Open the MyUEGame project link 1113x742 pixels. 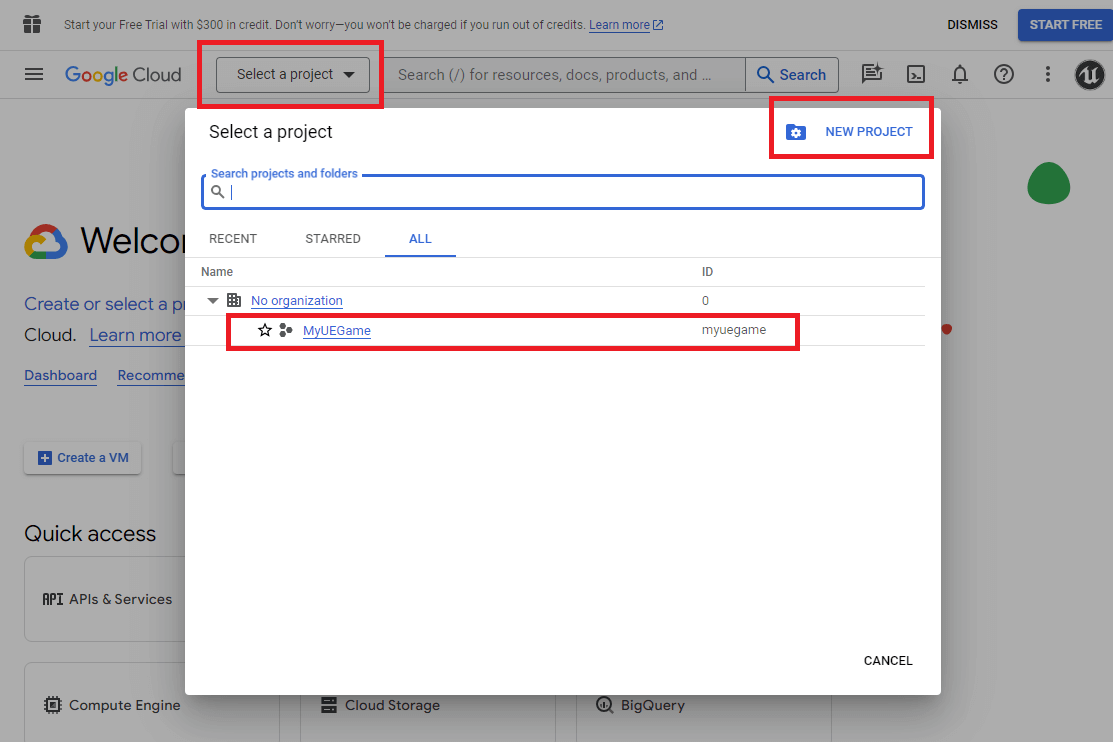point(336,330)
